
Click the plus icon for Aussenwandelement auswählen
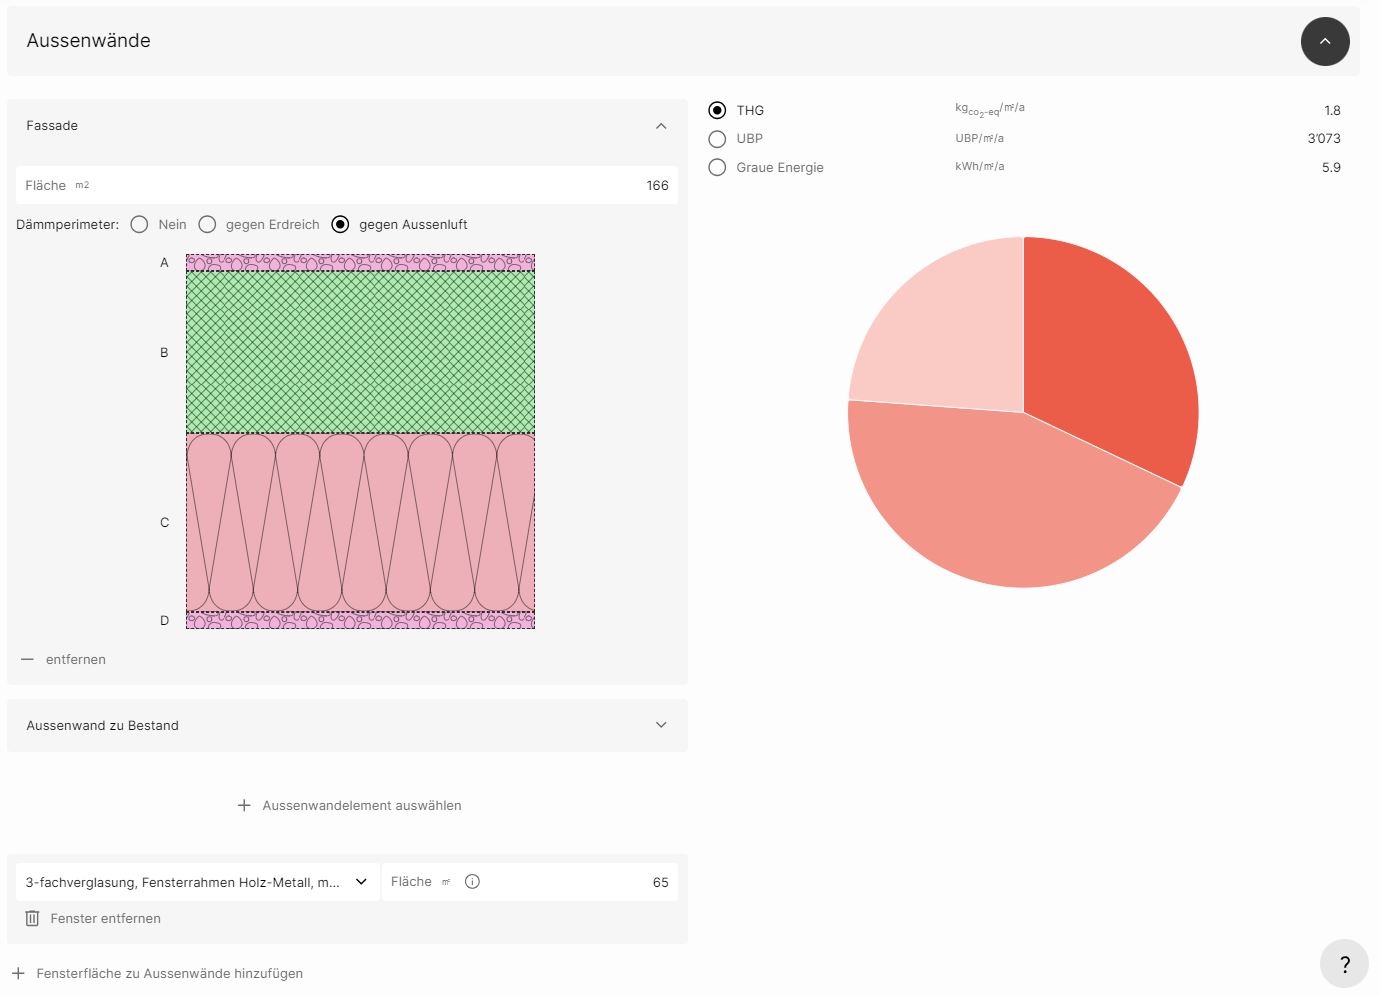[244, 805]
